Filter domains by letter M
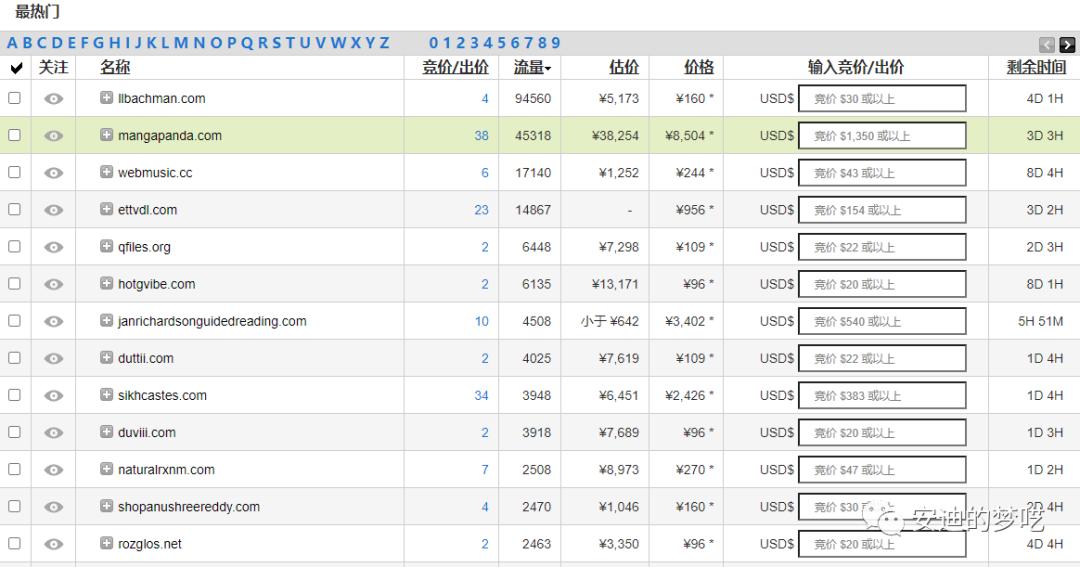1080x567 pixels. coord(181,43)
